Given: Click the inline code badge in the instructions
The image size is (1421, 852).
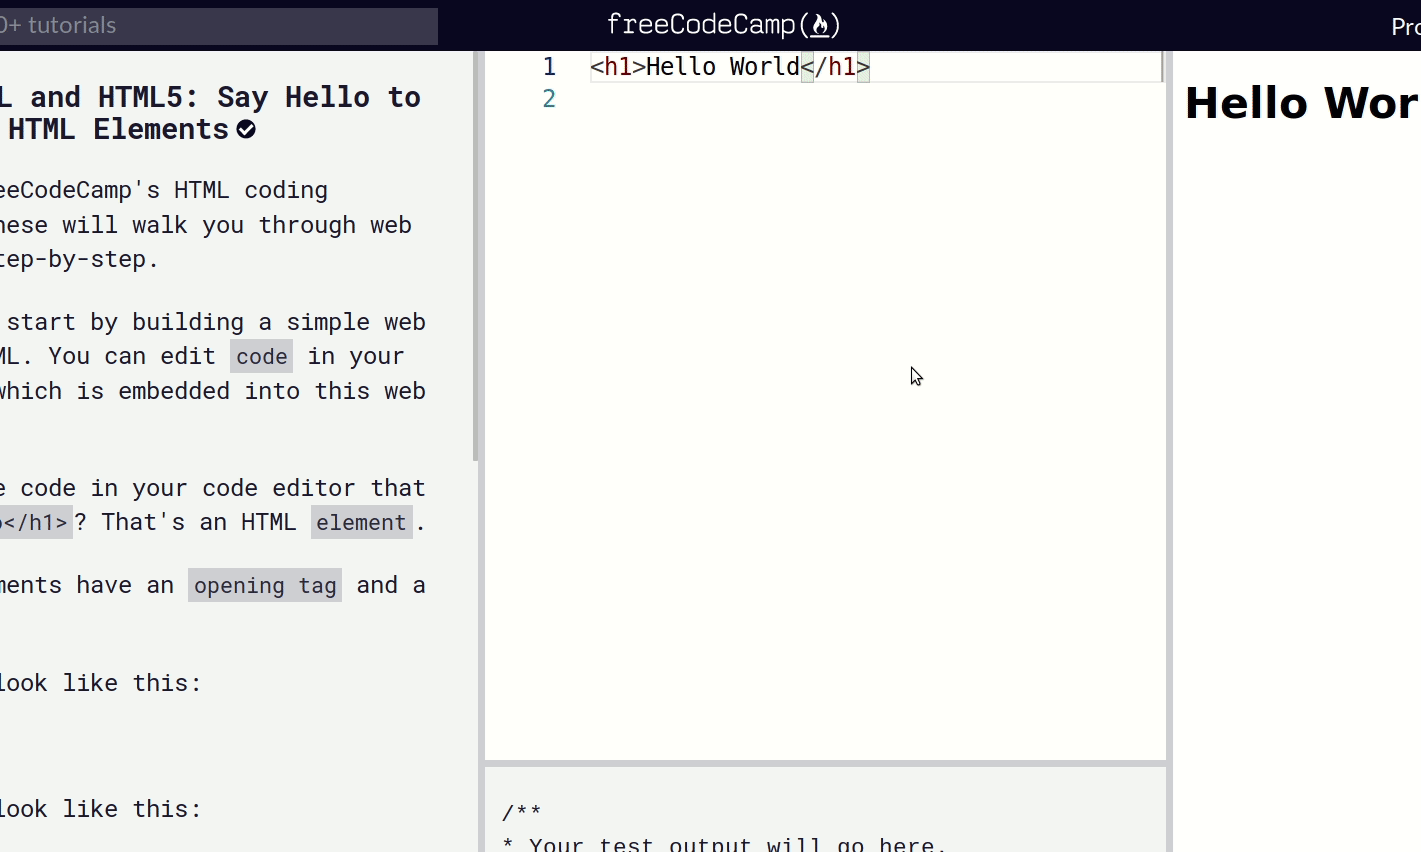Looking at the screenshot, I should pyautogui.click(x=260, y=356).
